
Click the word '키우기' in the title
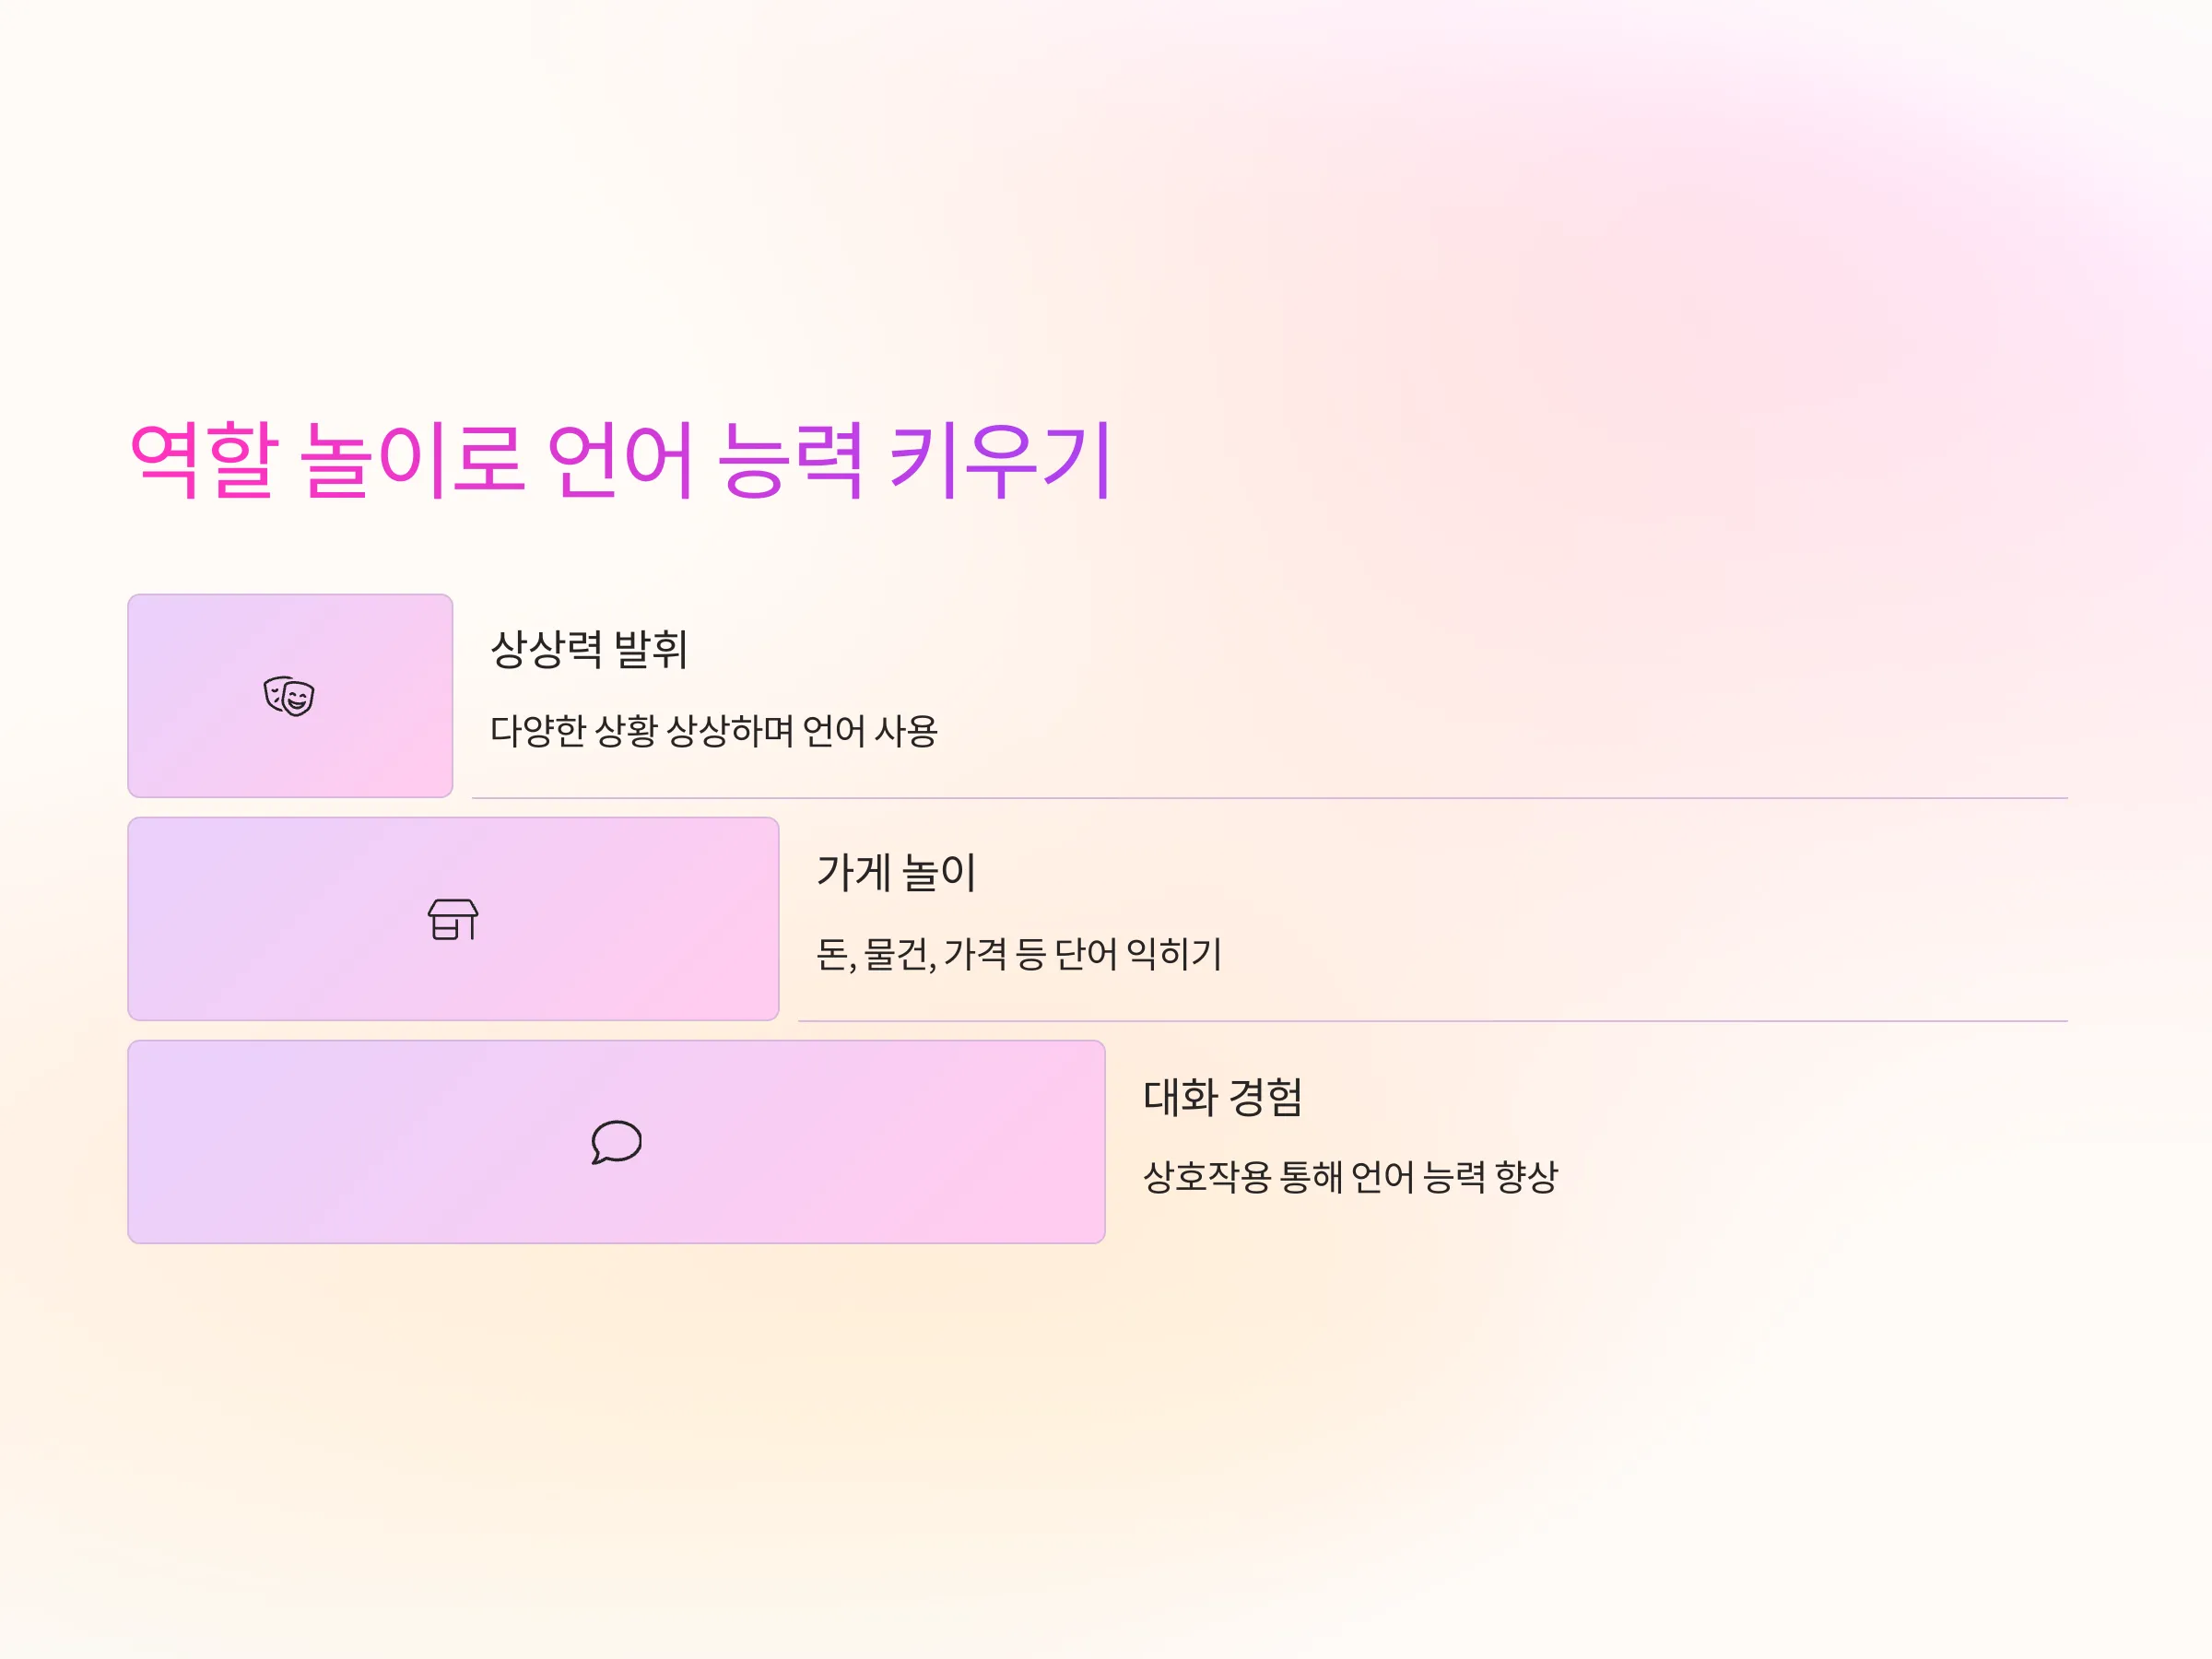pyautogui.click(x=1001, y=460)
